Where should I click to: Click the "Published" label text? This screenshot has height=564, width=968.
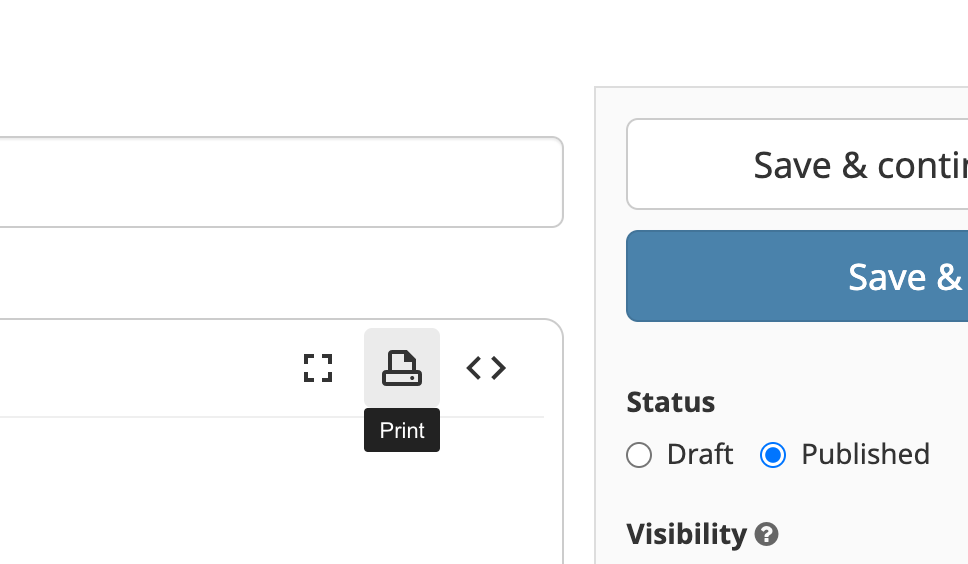click(x=866, y=455)
